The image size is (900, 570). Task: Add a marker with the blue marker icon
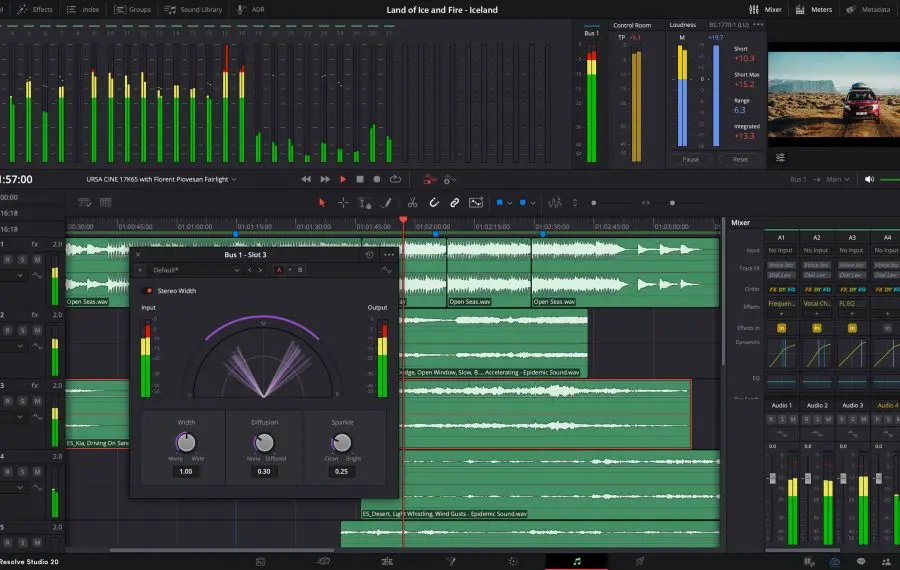pyautogui.click(x=523, y=203)
